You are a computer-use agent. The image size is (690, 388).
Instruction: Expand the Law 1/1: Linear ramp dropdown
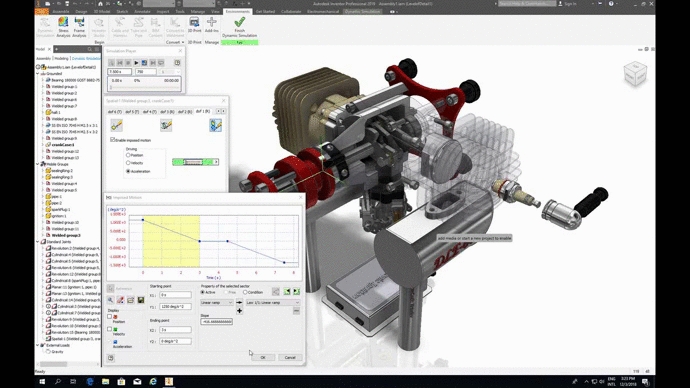(x=272, y=303)
